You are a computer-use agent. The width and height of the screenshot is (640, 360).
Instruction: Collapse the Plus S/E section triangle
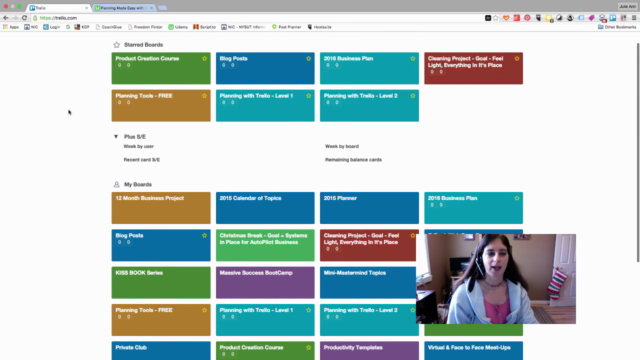[116, 136]
